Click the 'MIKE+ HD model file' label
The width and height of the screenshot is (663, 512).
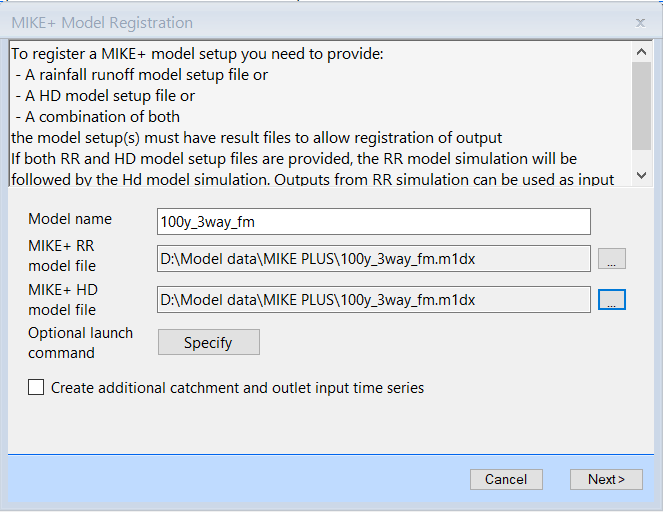click(x=63, y=300)
